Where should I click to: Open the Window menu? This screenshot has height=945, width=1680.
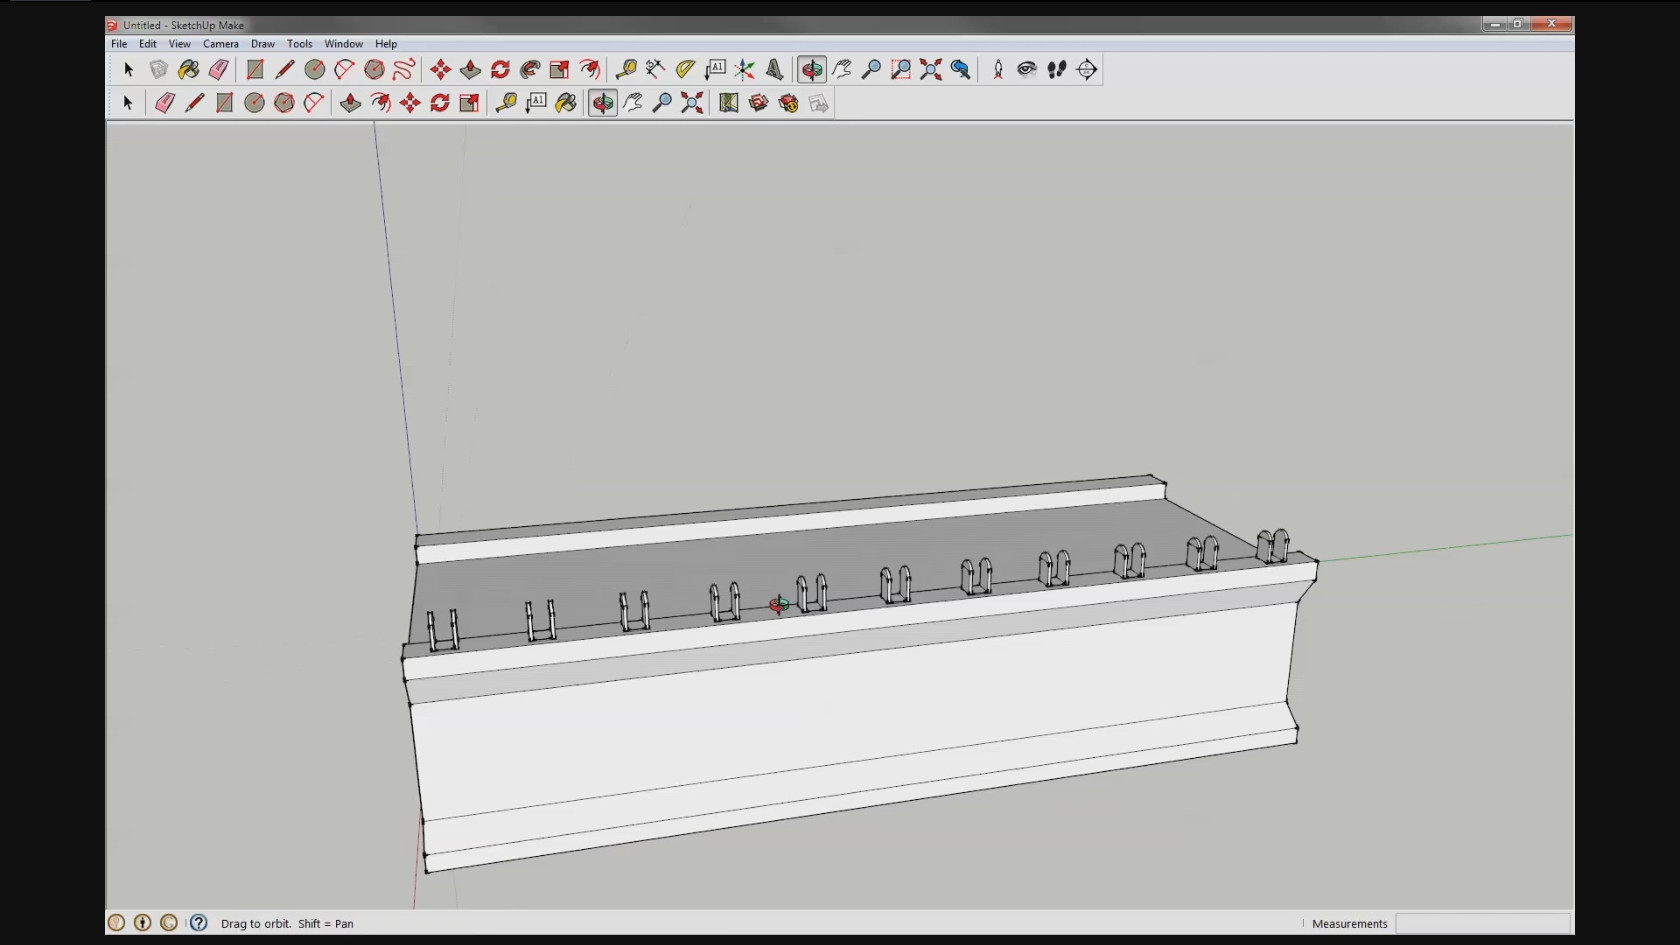[x=343, y=44]
